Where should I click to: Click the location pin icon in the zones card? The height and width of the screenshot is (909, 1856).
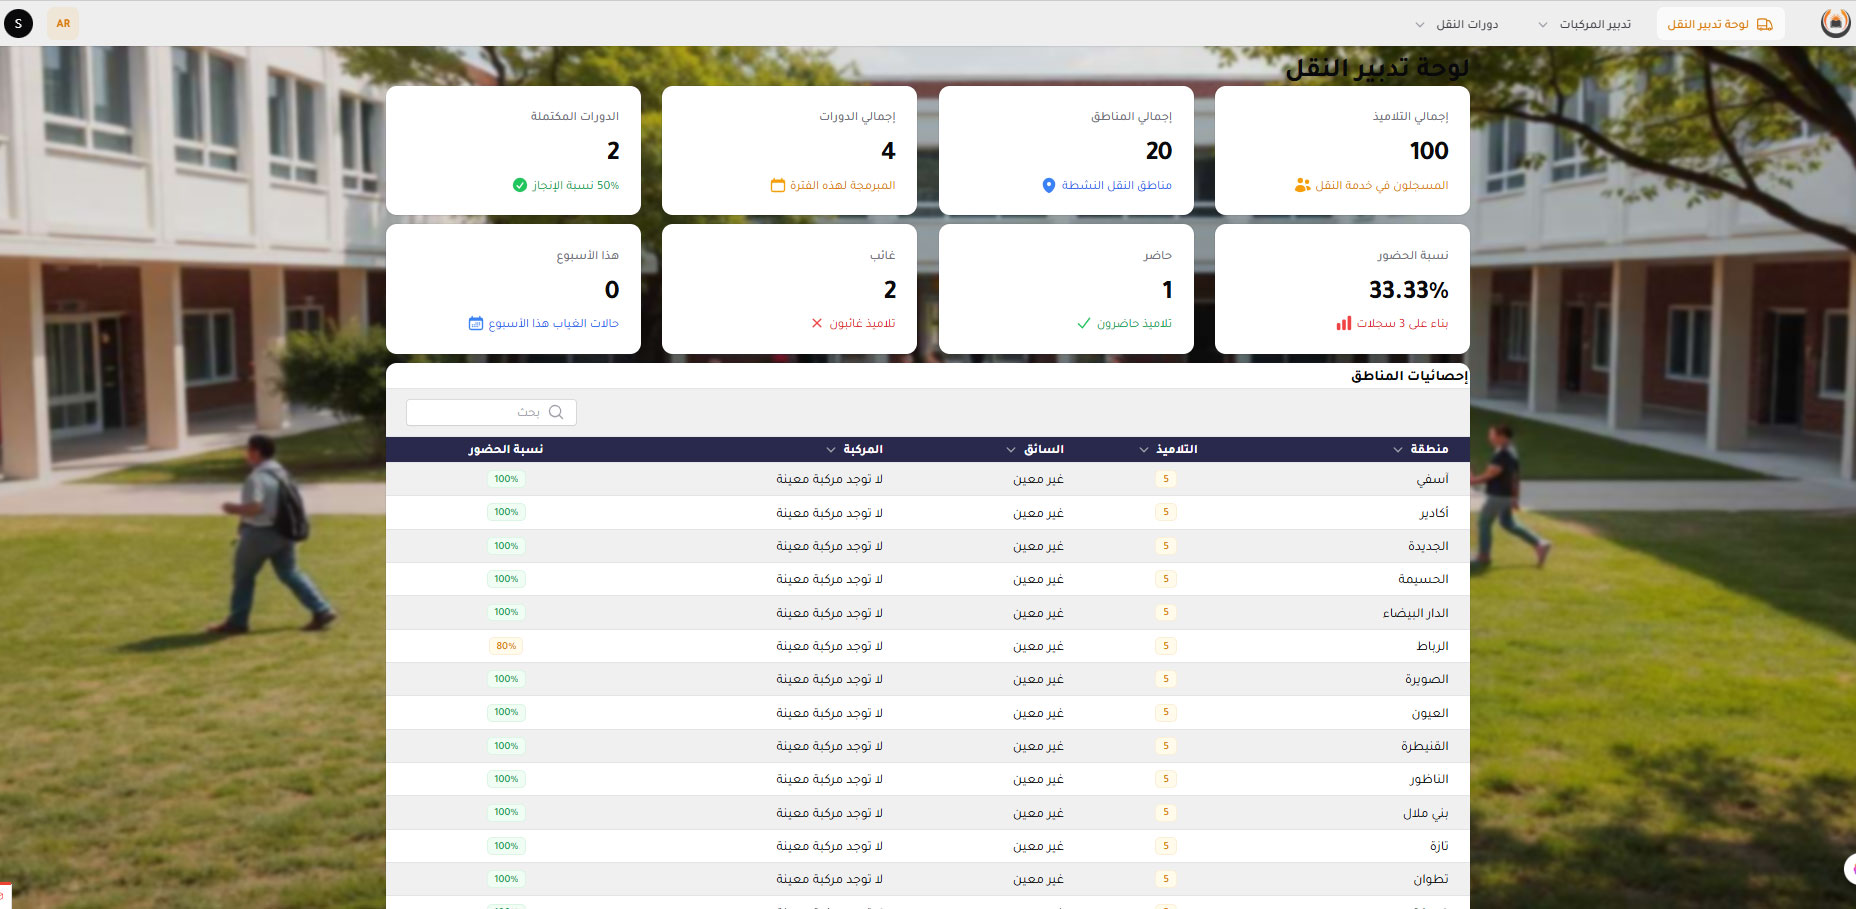pyautogui.click(x=1048, y=185)
